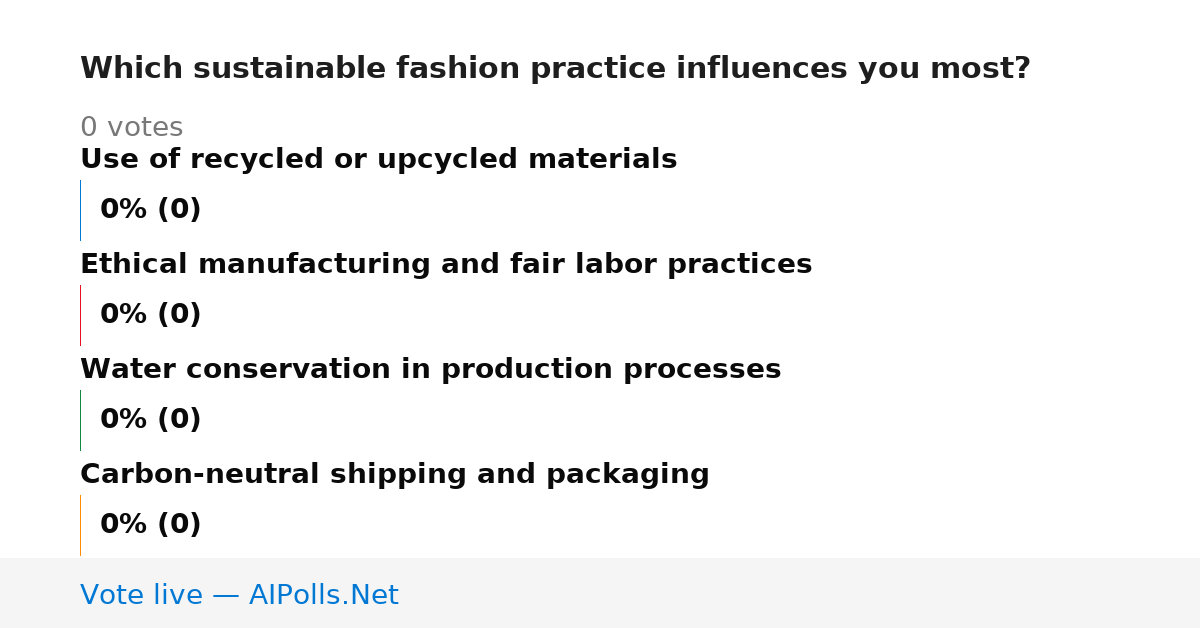Image resolution: width=1200 pixels, height=628 pixels.
Task: Click the red bar for ethical manufacturing
Action: (x=80, y=315)
